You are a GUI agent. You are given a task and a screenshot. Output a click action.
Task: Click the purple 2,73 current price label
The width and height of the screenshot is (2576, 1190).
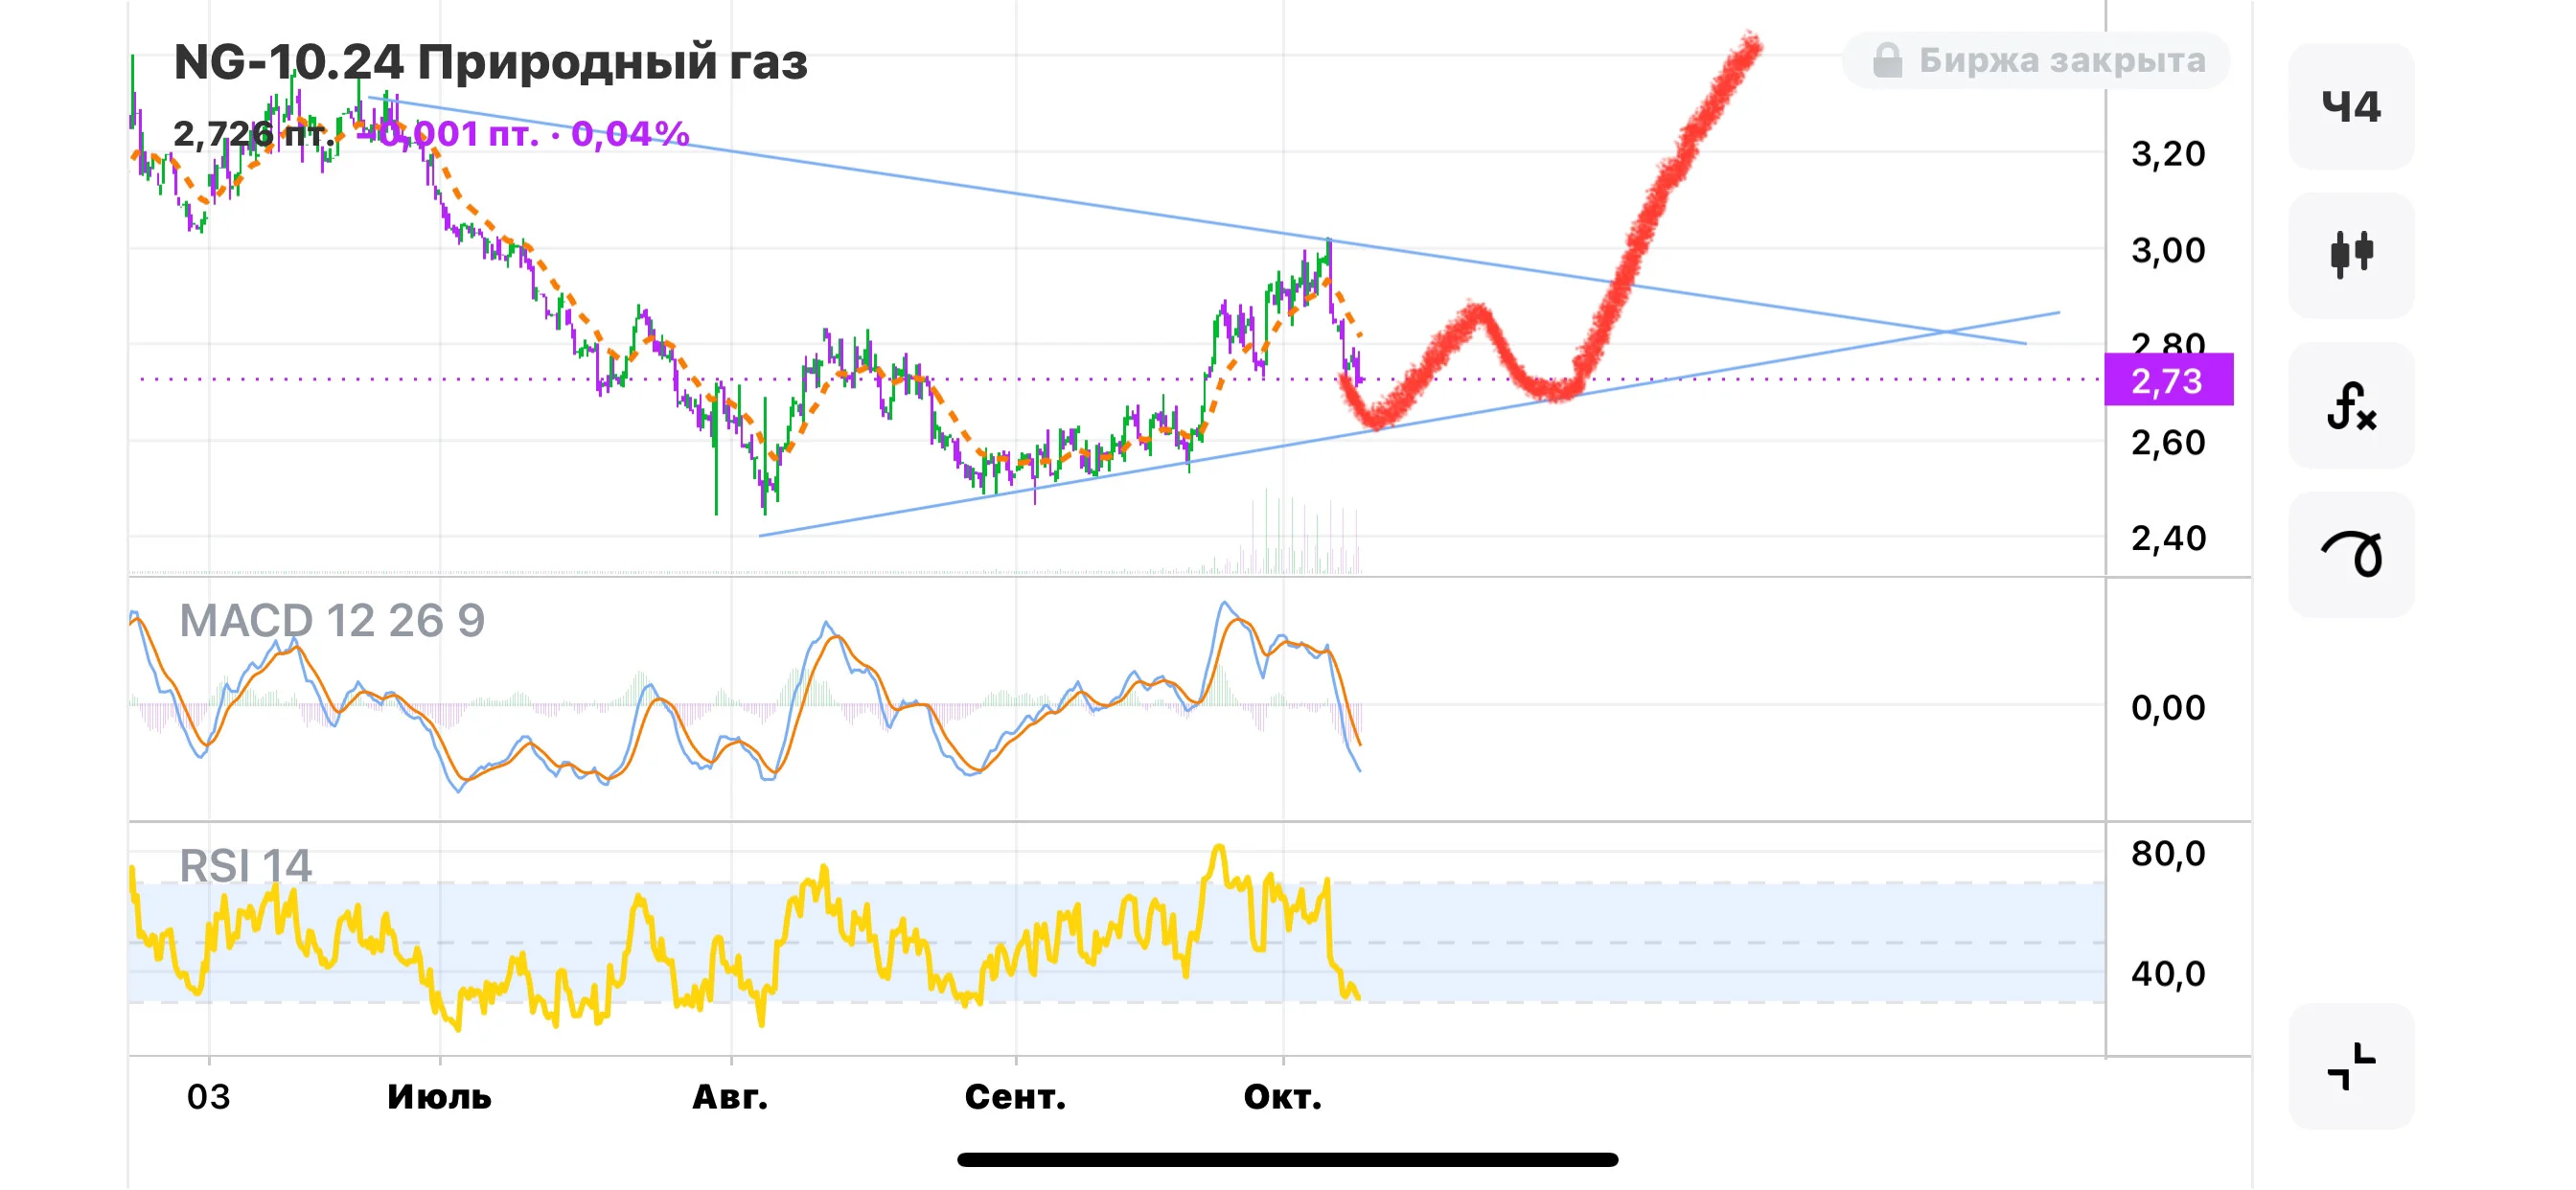tap(2168, 380)
